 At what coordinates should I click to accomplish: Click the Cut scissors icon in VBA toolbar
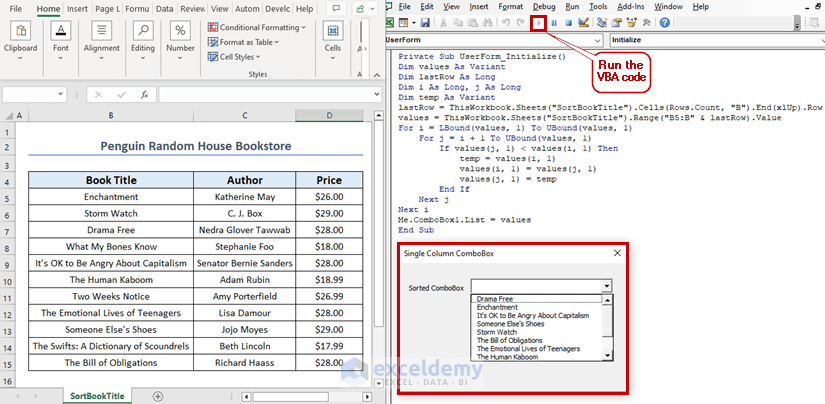click(x=444, y=23)
